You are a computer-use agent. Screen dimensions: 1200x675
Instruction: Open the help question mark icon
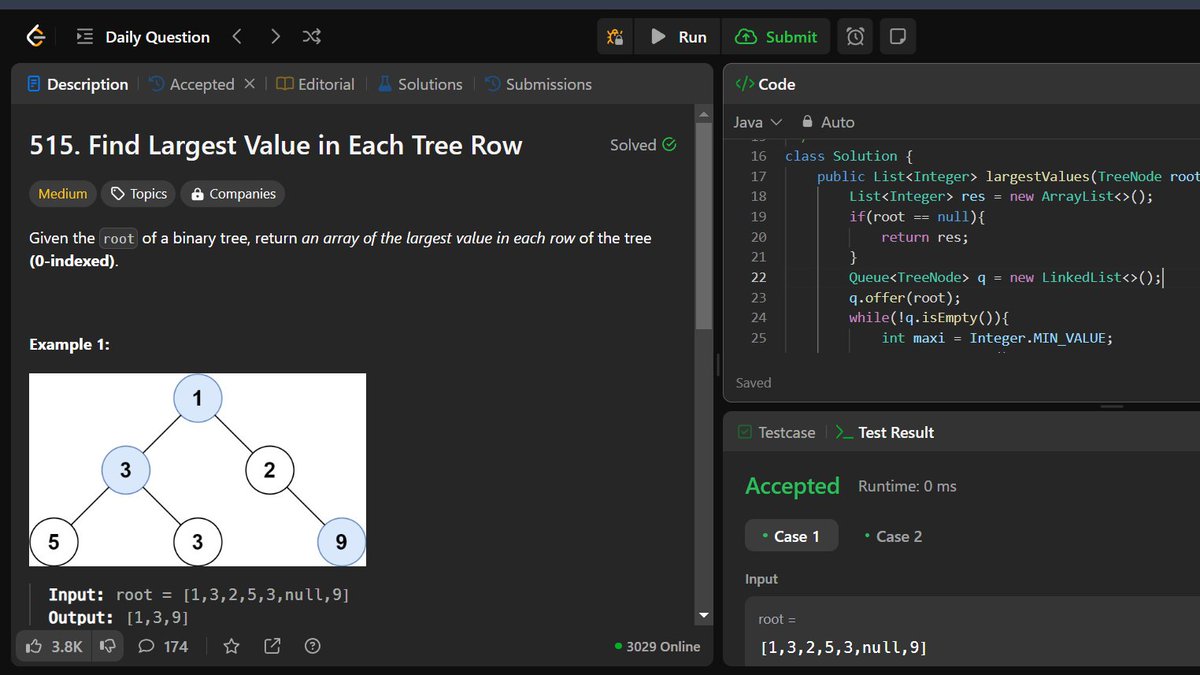(312, 646)
